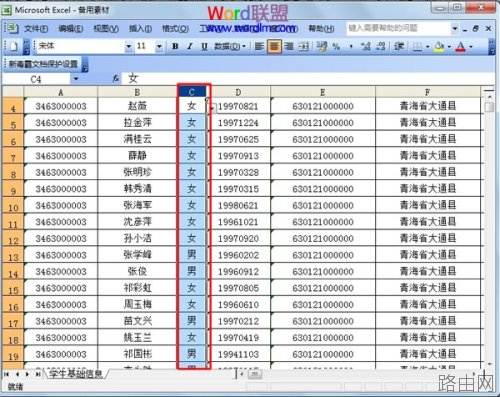This screenshot has height=397, width=500.
Task: Expand the antivirus toolbar options chevron
Action: [x=85, y=64]
